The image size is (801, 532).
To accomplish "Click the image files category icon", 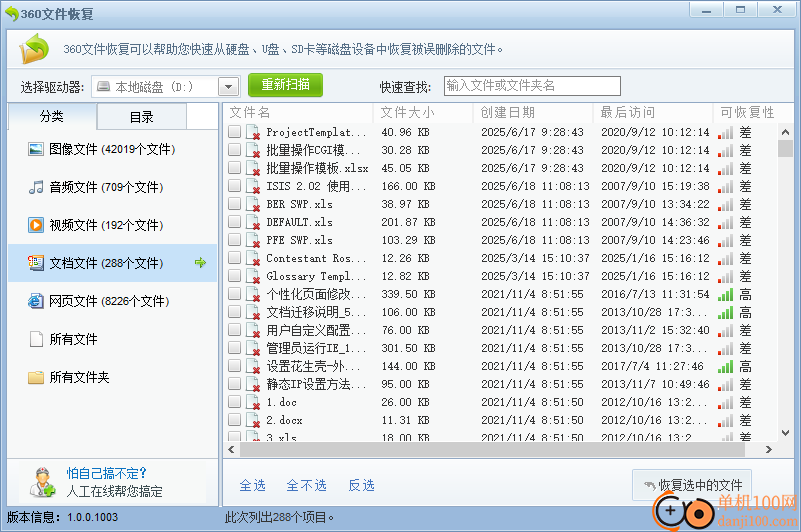I will pos(36,149).
